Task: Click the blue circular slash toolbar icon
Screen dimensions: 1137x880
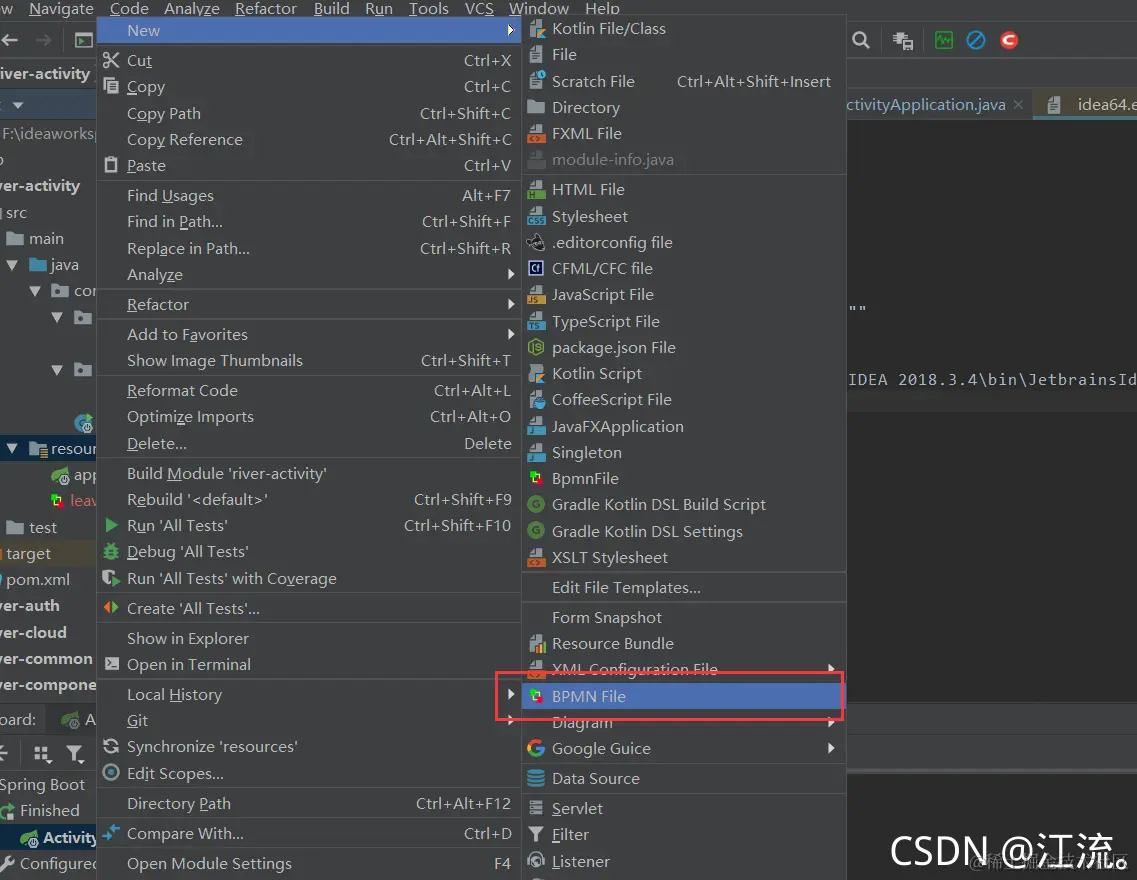Action: point(976,41)
